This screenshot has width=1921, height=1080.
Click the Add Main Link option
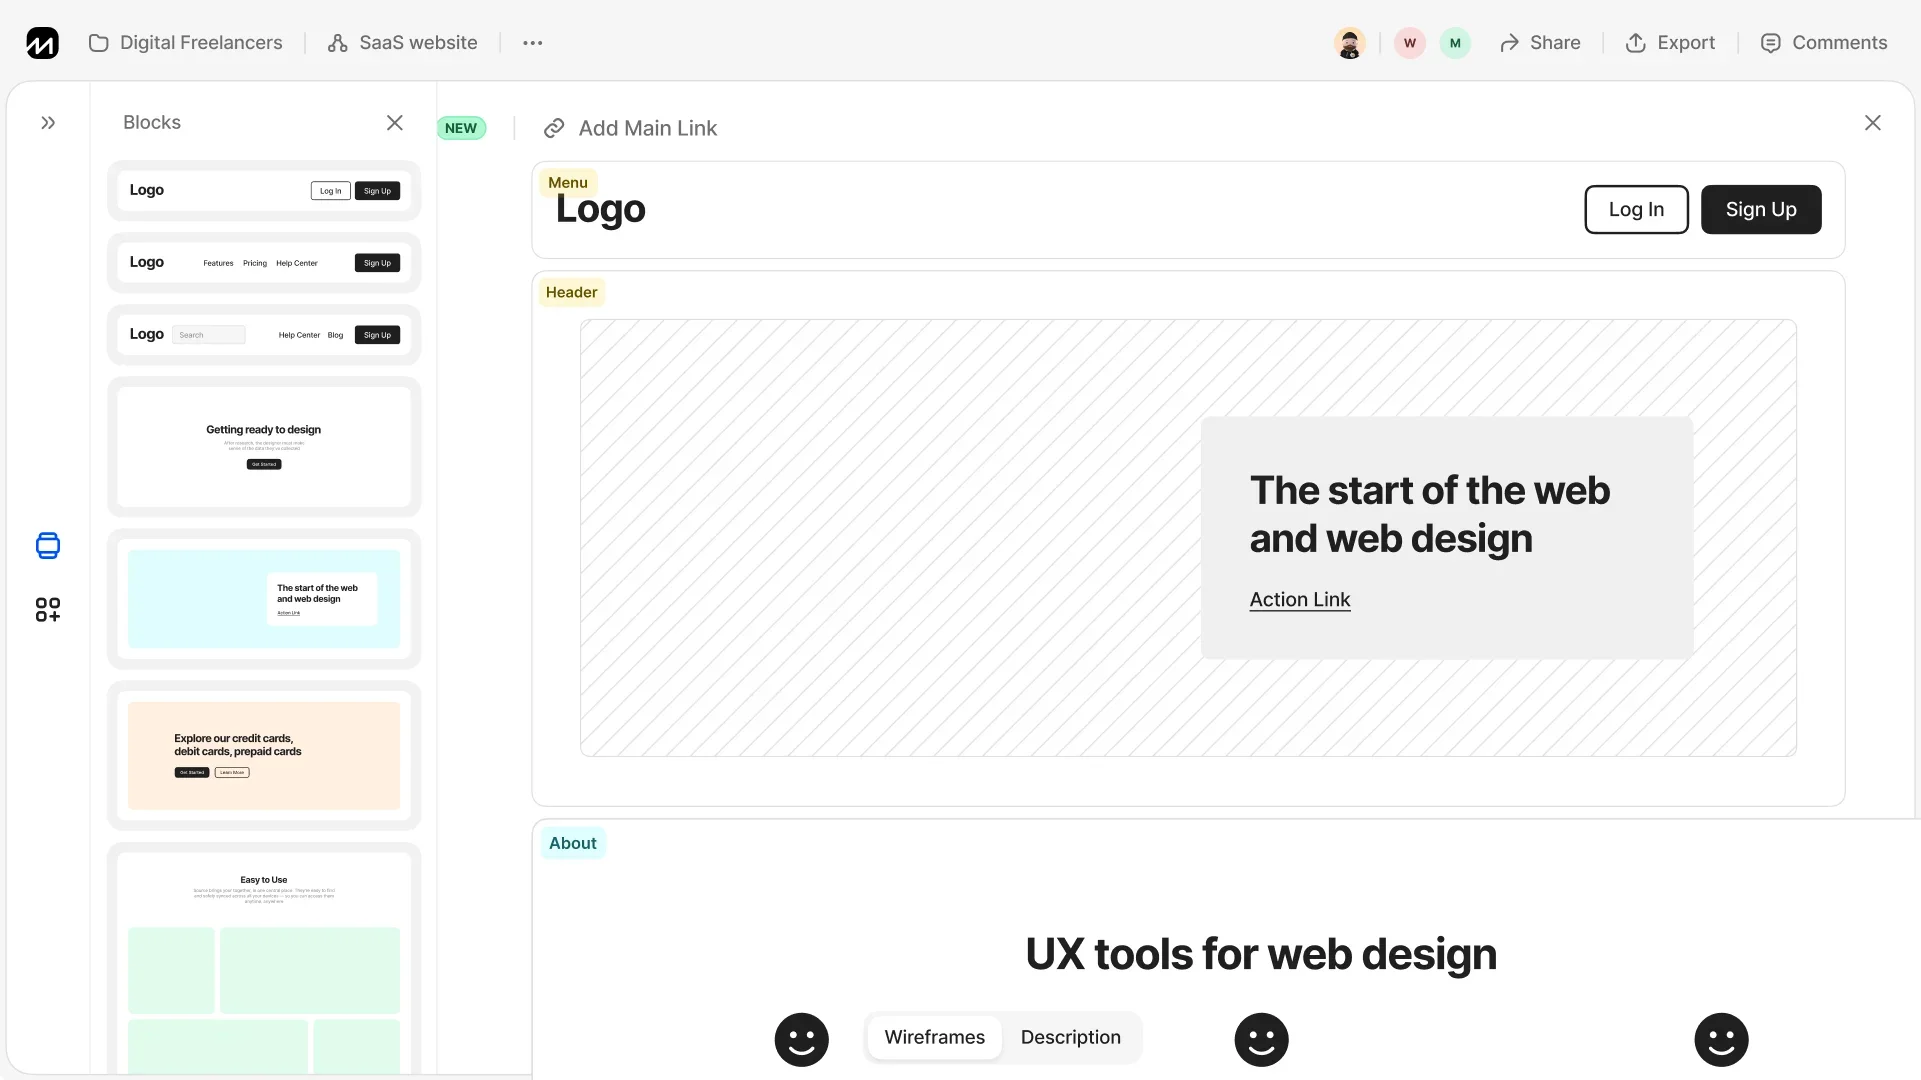(x=631, y=128)
